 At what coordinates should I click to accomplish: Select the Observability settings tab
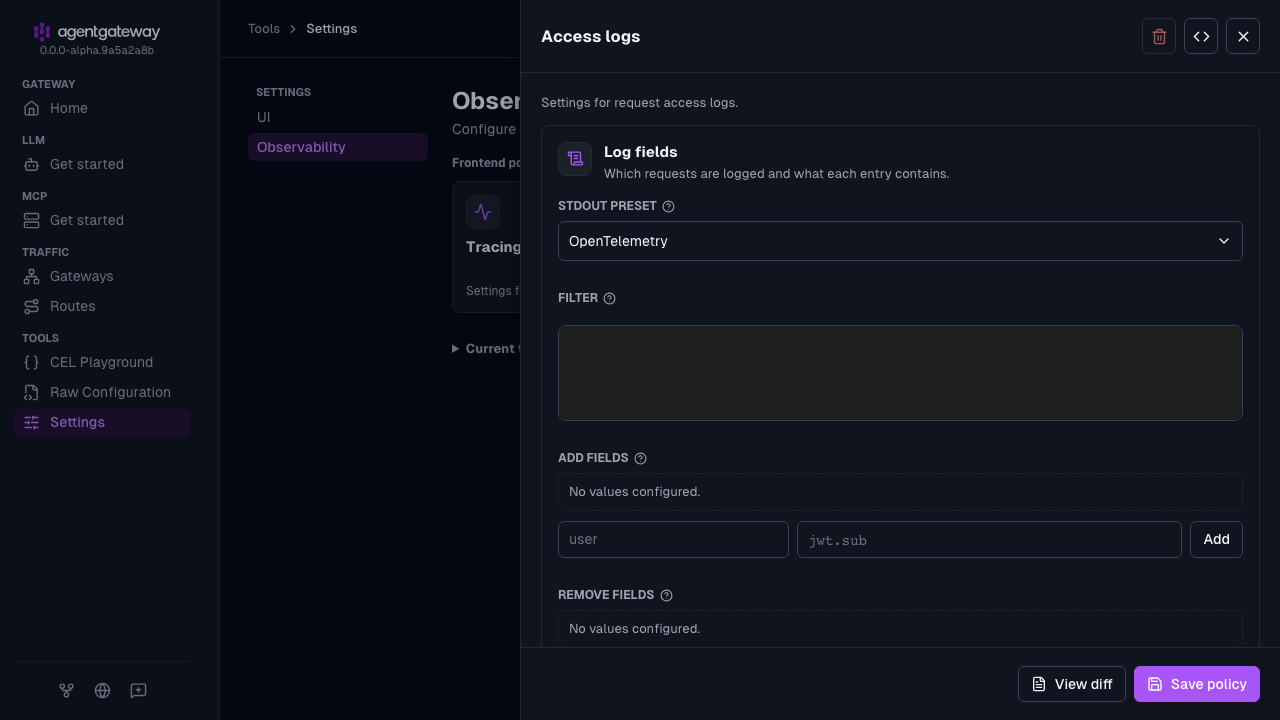[338, 147]
